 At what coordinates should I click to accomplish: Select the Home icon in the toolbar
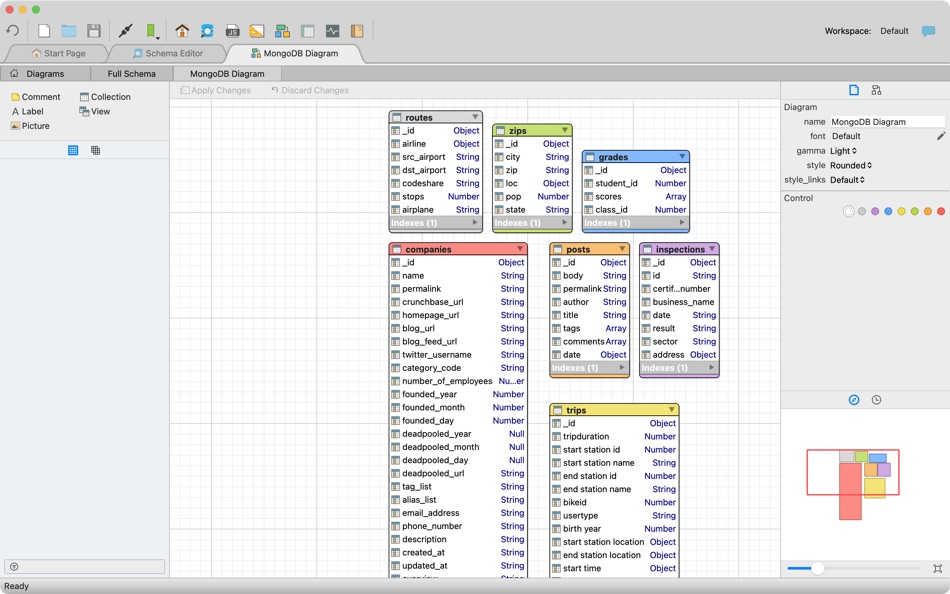(x=181, y=30)
